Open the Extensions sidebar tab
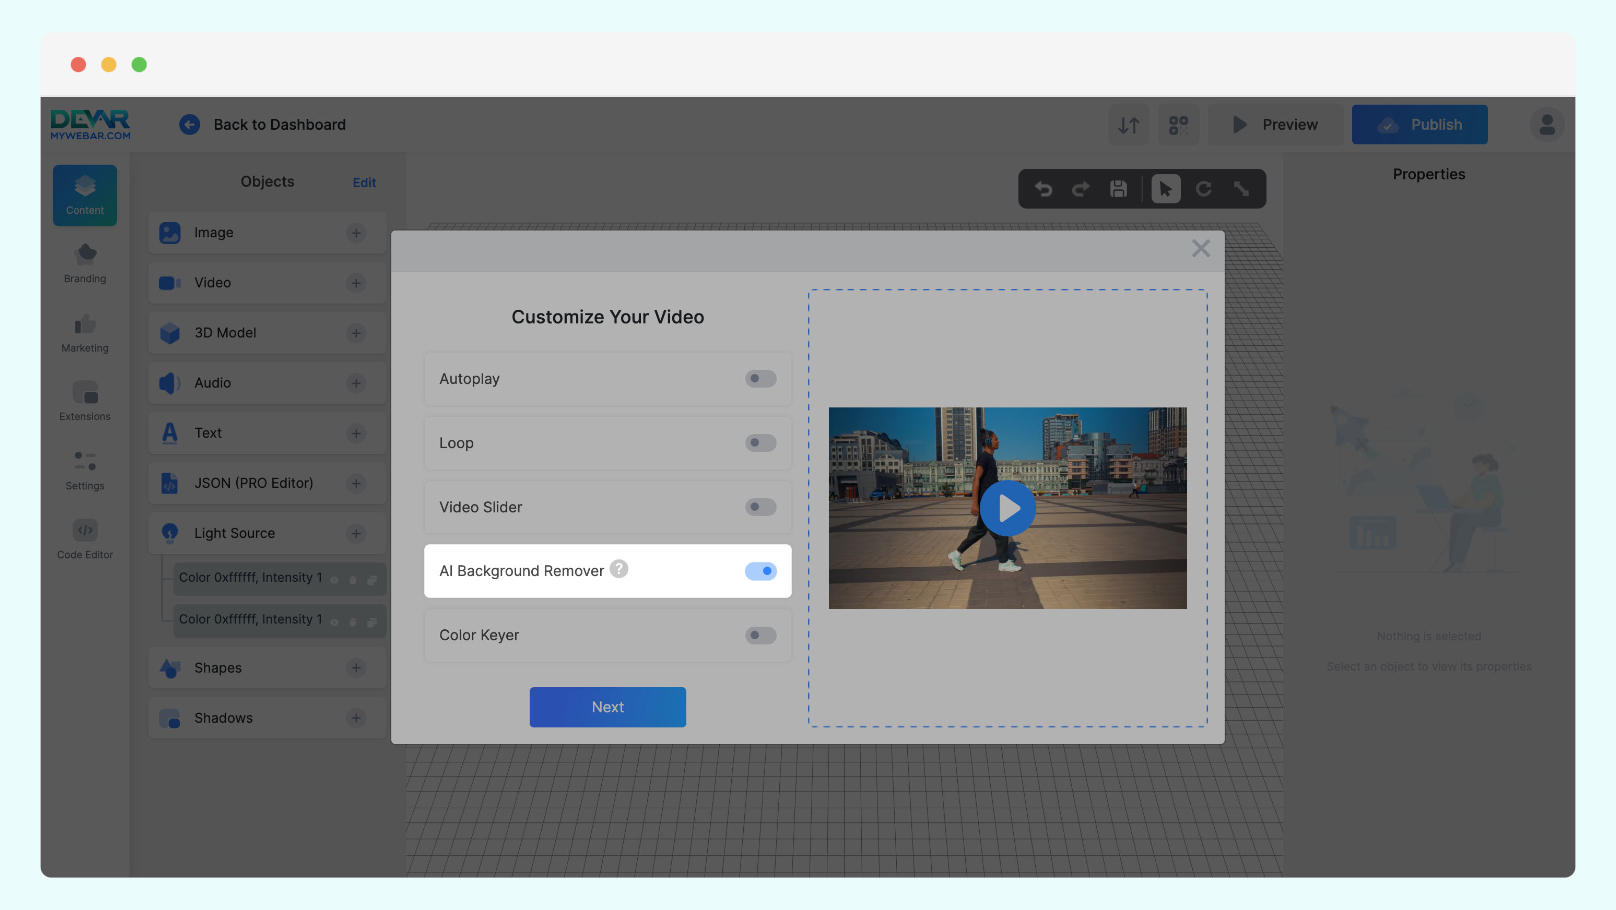This screenshot has height=910, width=1616. (x=85, y=401)
